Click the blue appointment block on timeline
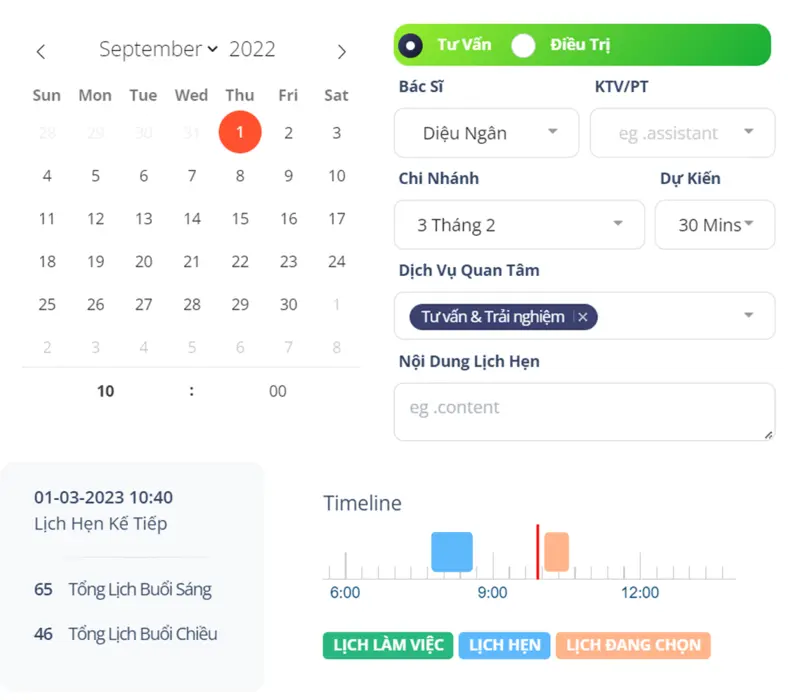The height and width of the screenshot is (700, 809). (x=451, y=552)
